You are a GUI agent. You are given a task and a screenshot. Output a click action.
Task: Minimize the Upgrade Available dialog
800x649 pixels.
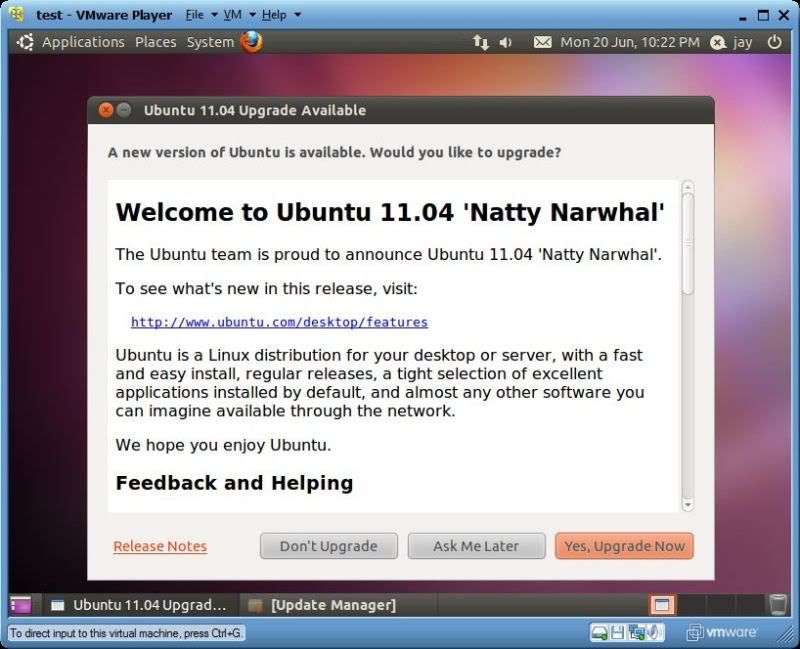coord(123,110)
